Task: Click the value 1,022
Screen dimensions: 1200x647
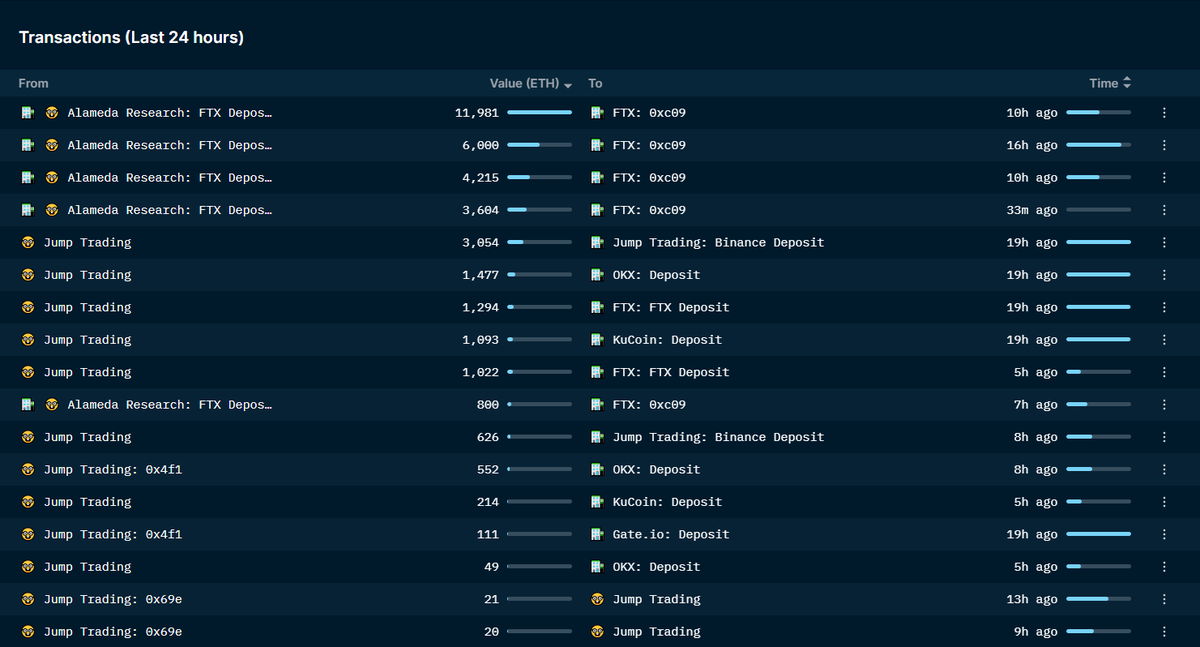Action: coord(480,372)
